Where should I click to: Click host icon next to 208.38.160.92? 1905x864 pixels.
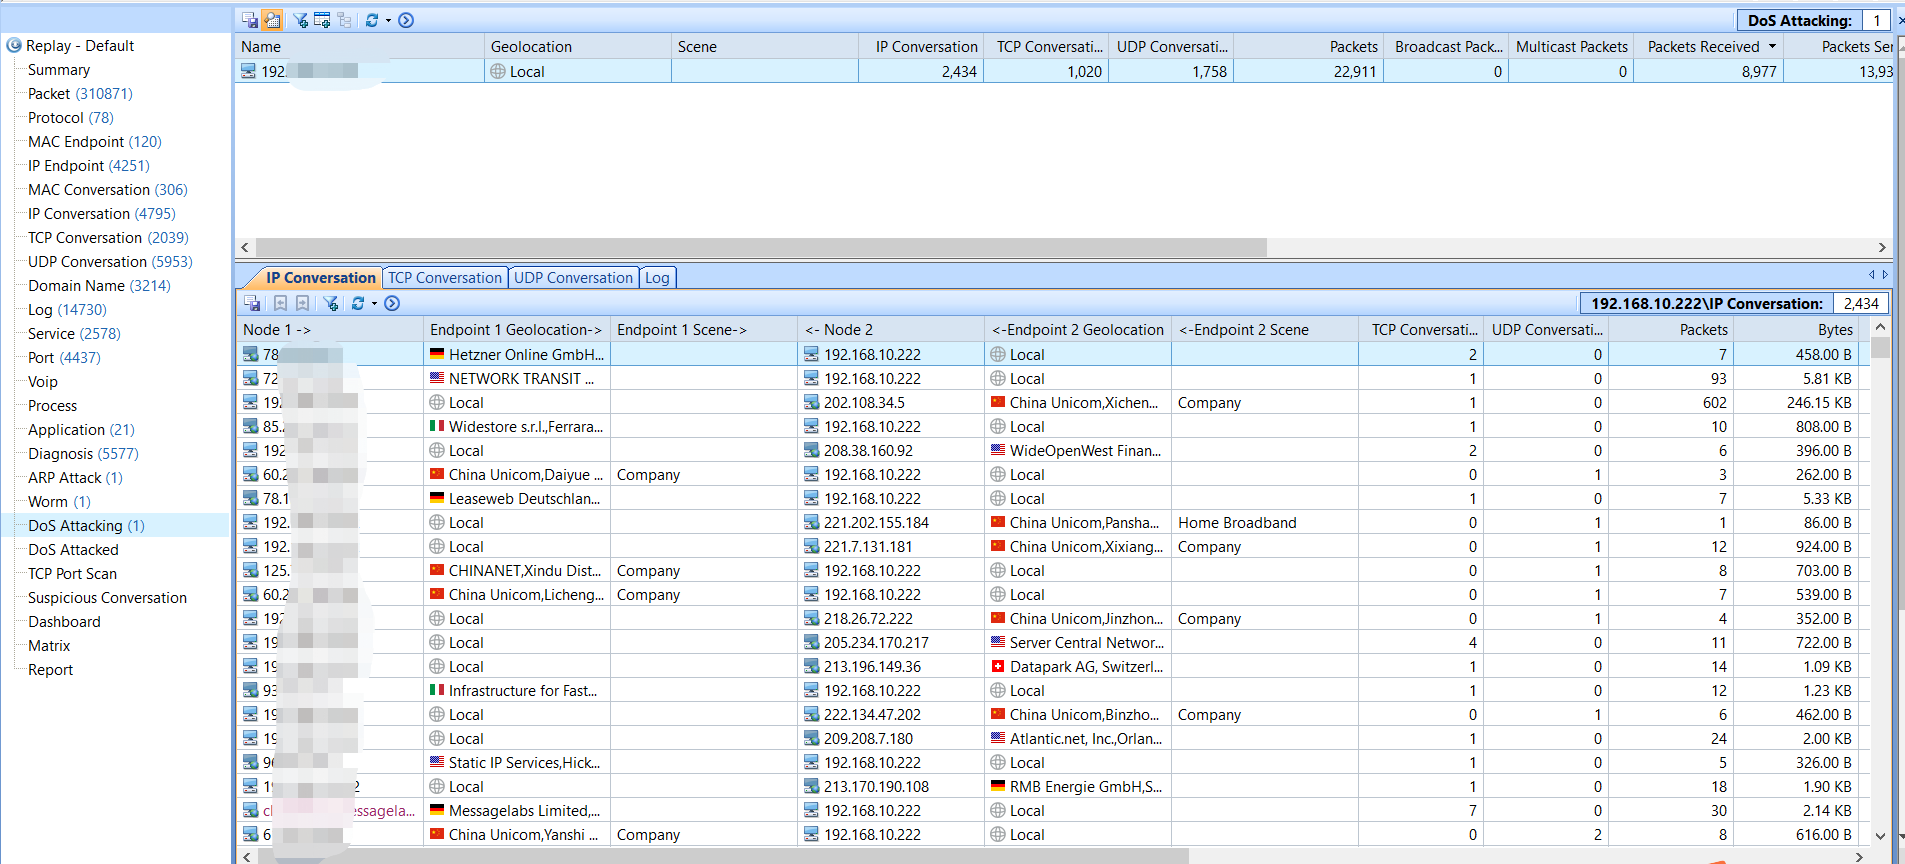(812, 450)
